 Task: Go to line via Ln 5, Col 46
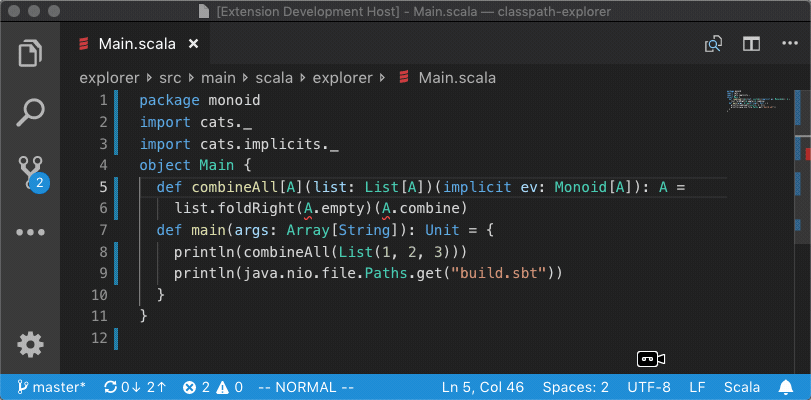483,387
